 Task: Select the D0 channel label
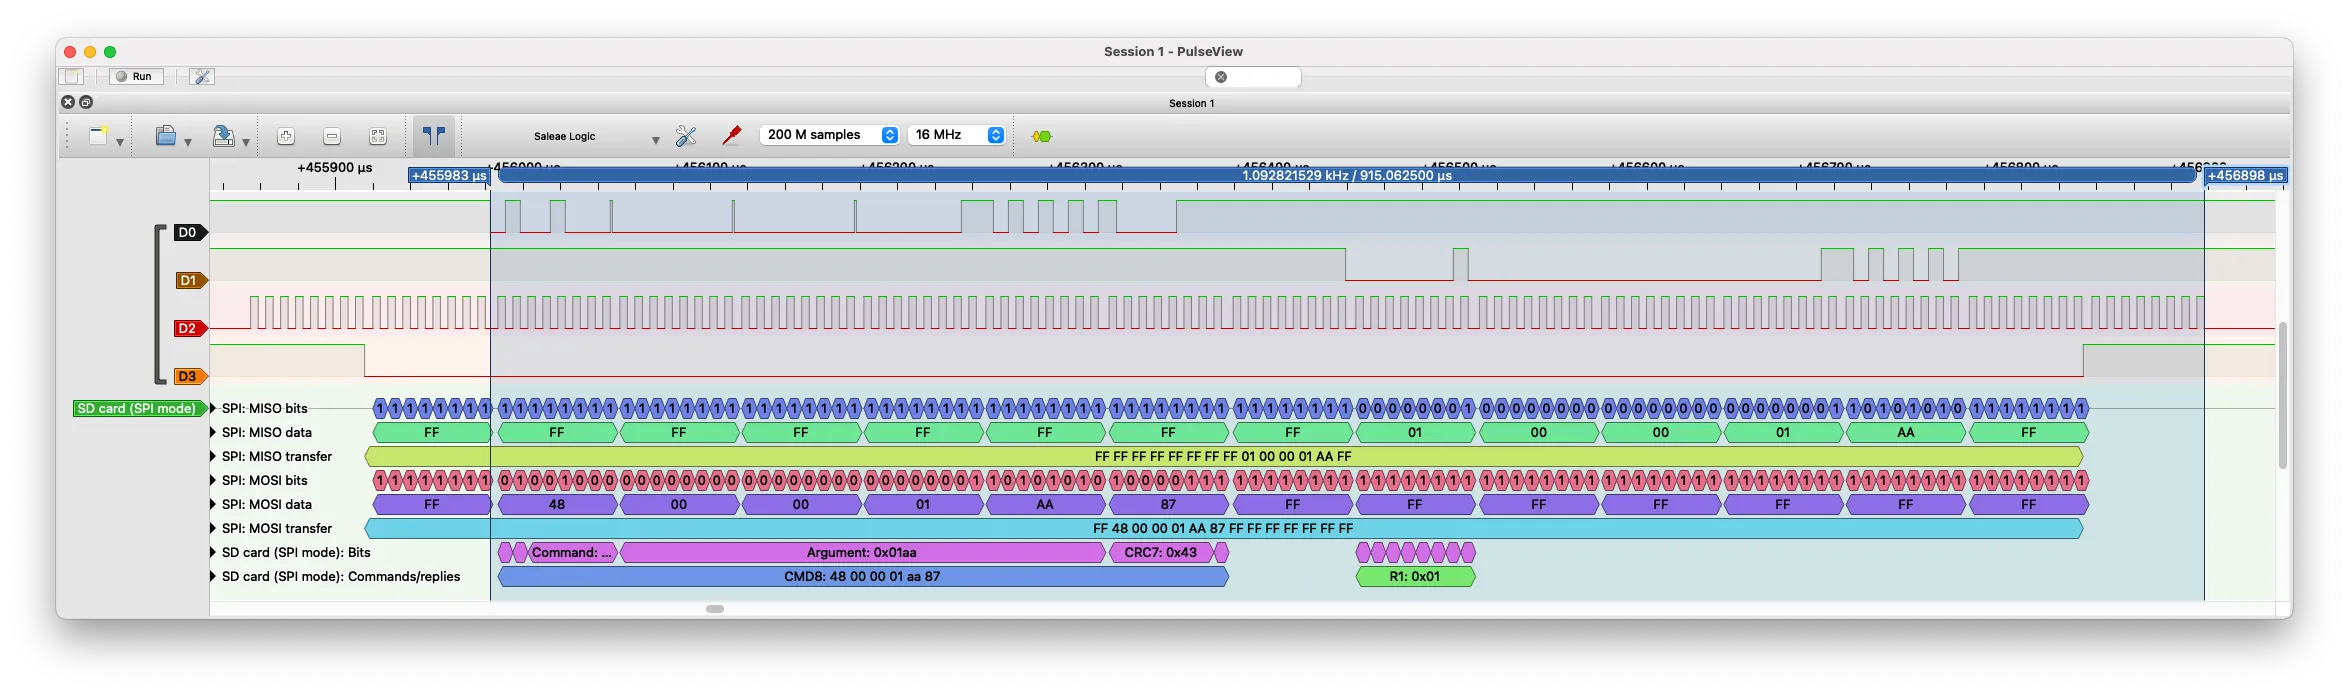(190, 232)
